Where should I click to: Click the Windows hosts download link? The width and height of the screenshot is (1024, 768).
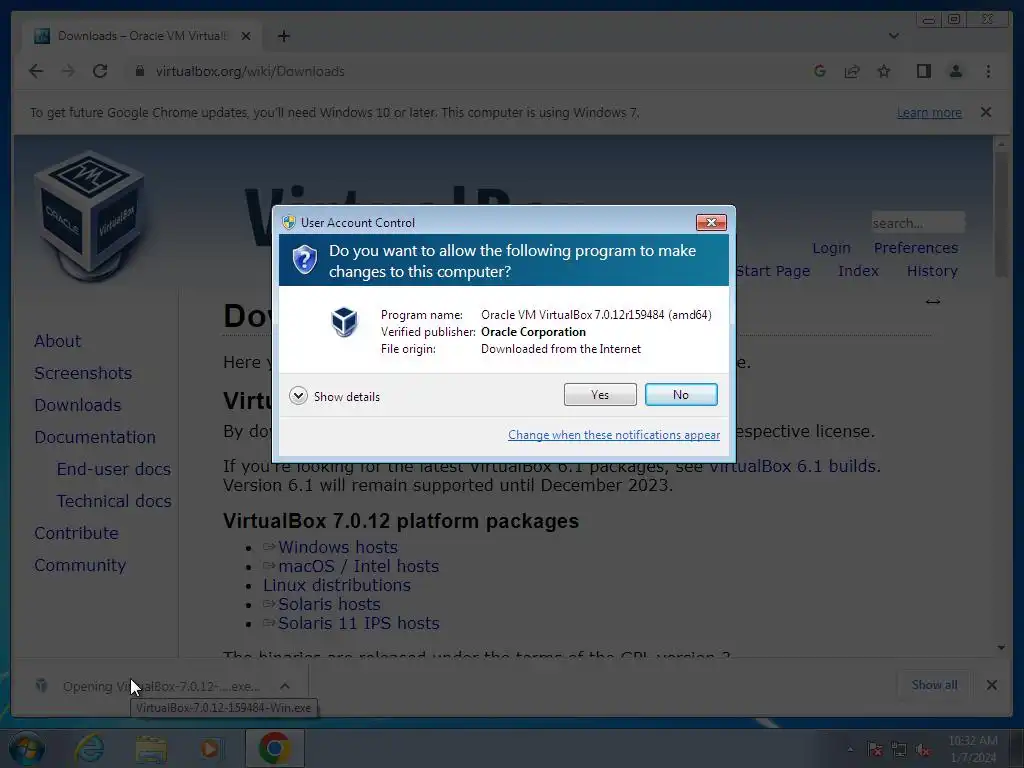[x=338, y=547]
